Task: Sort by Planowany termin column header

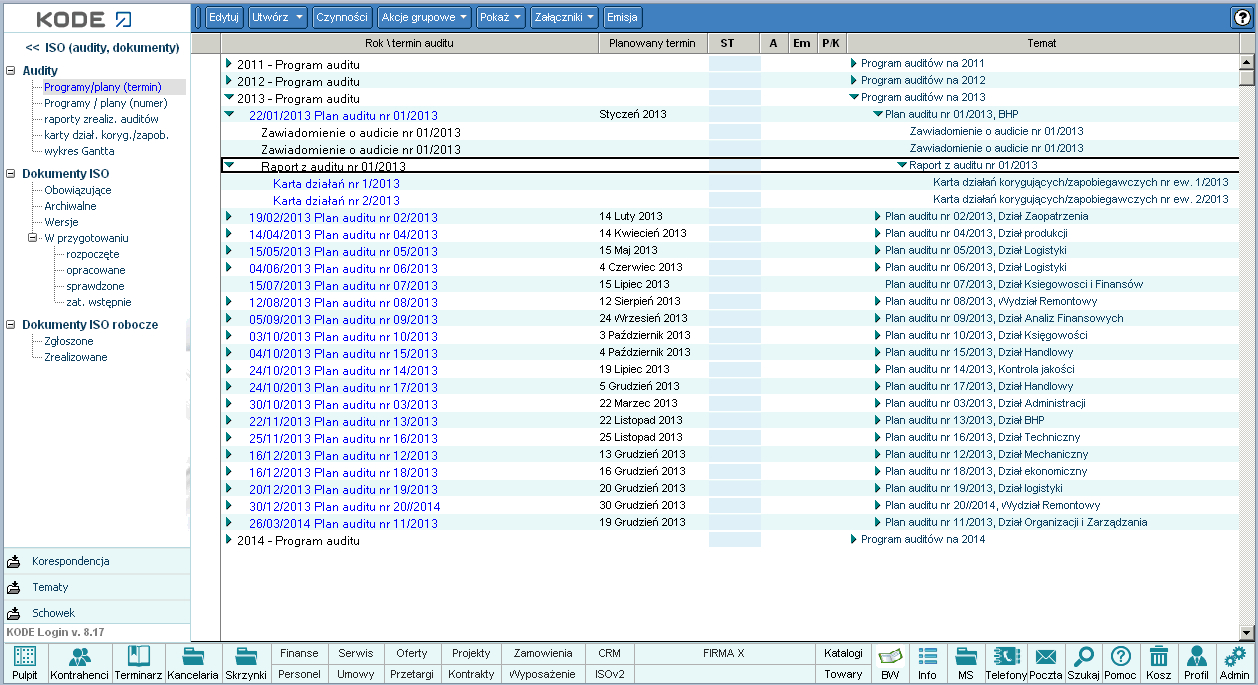Action: (x=652, y=43)
